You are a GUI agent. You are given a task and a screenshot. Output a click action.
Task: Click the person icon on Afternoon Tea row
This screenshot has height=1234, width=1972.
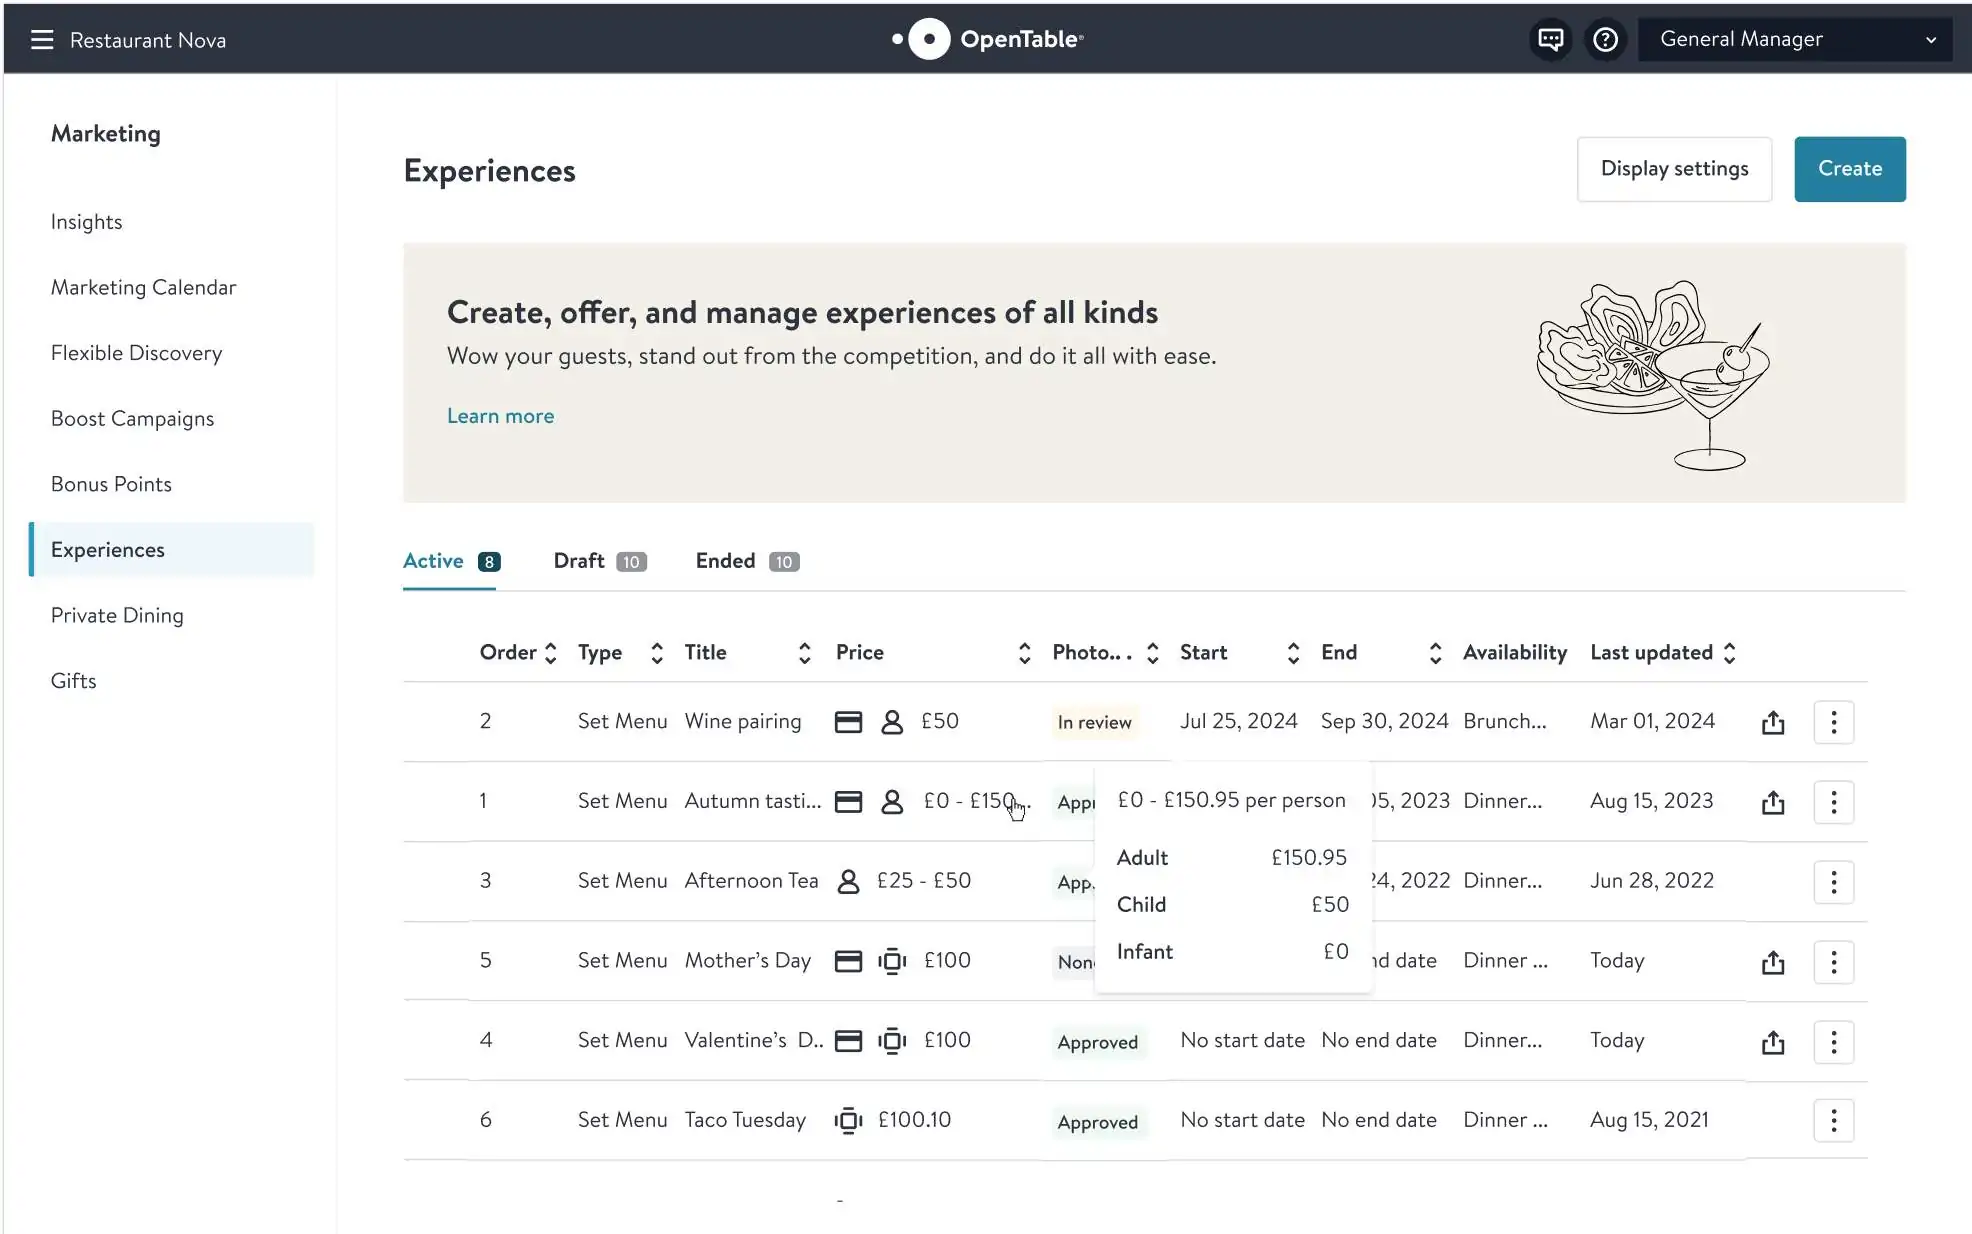point(850,881)
